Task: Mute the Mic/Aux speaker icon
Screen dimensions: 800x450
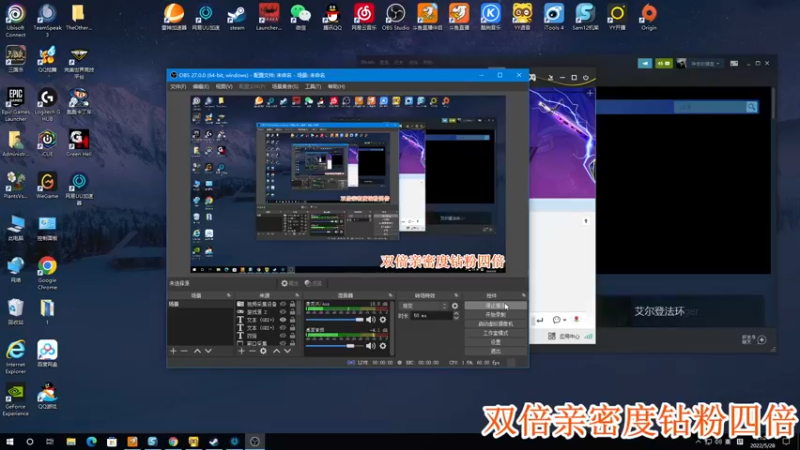Action: (371, 320)
